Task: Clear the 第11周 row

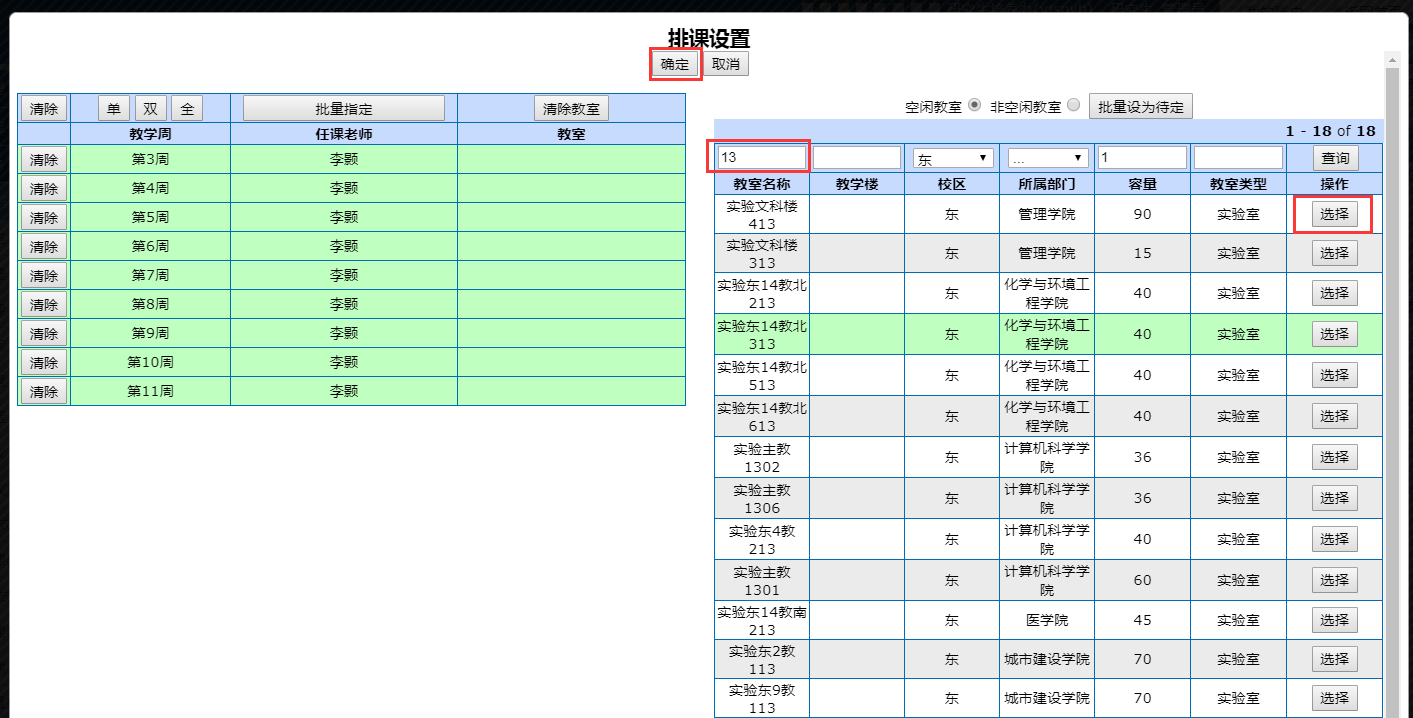Action: (x=44, y=391)
